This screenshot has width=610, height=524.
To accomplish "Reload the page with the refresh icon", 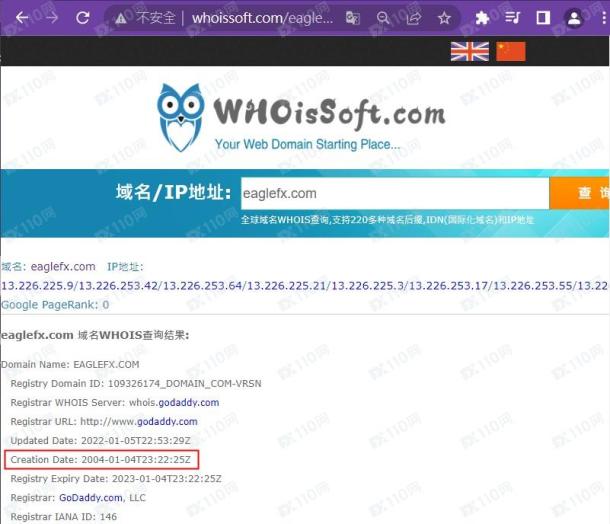I will click(x=83, y=18).
